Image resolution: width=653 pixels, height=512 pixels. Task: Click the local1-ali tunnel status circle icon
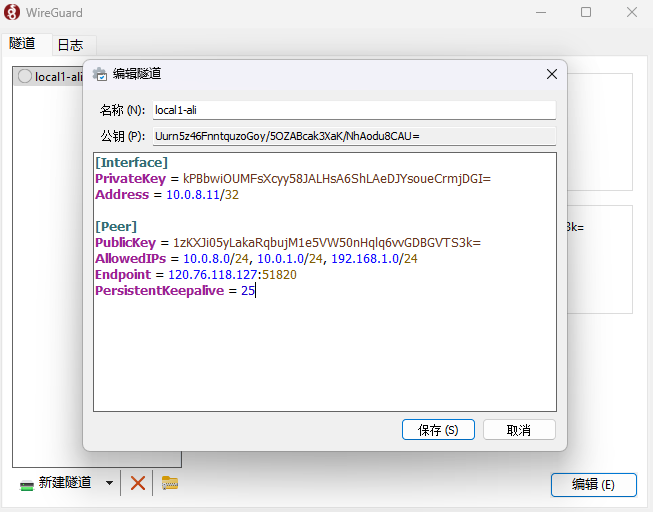(25, 77)
